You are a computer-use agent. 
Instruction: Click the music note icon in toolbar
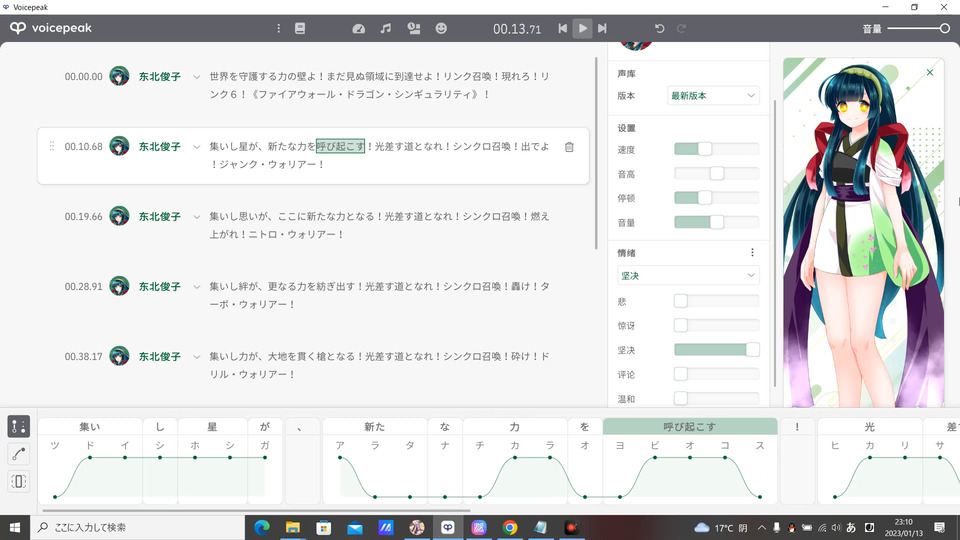[x=386, y=28]
